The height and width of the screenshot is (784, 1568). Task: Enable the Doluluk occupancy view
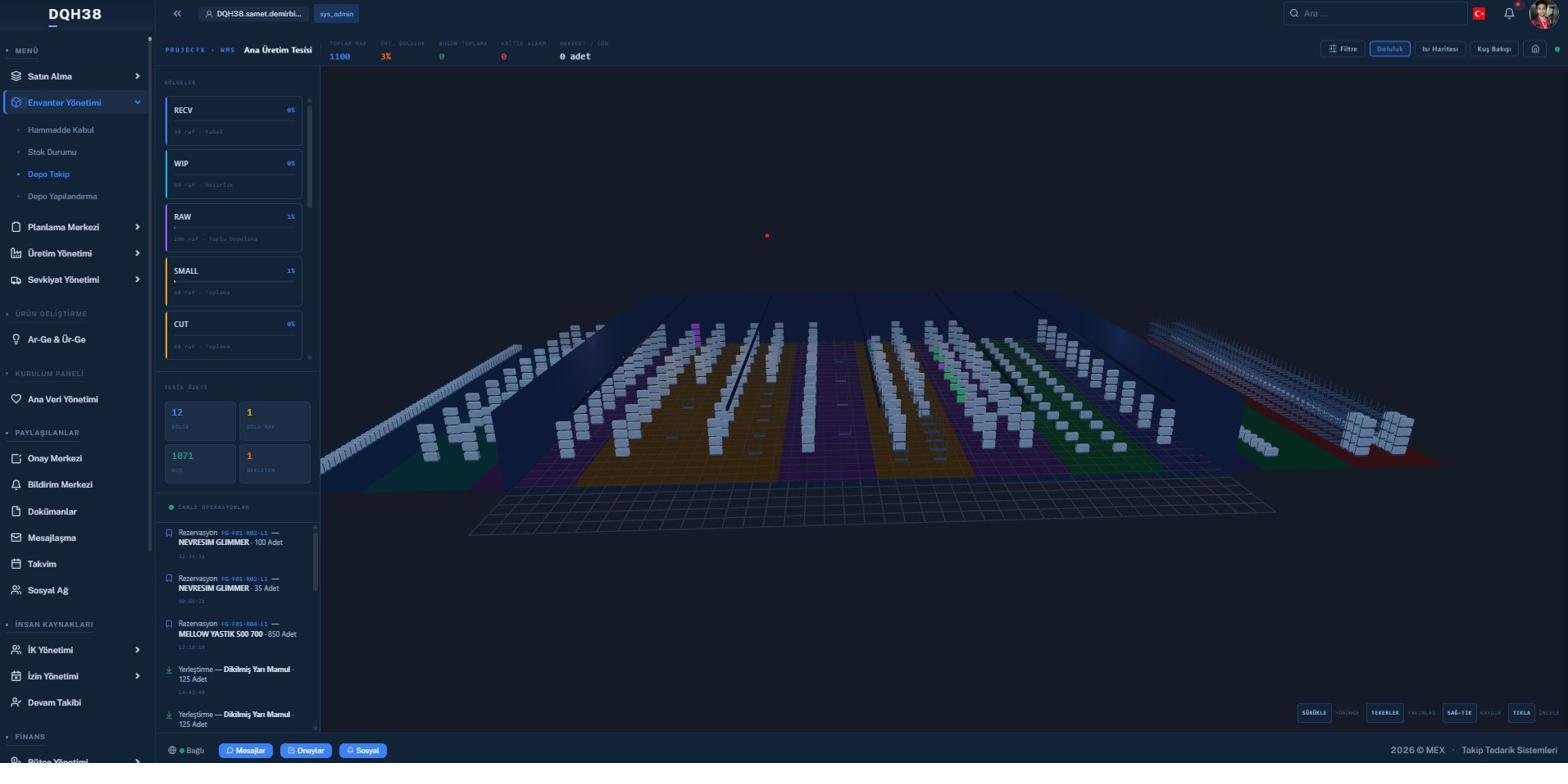(1390, 49)
